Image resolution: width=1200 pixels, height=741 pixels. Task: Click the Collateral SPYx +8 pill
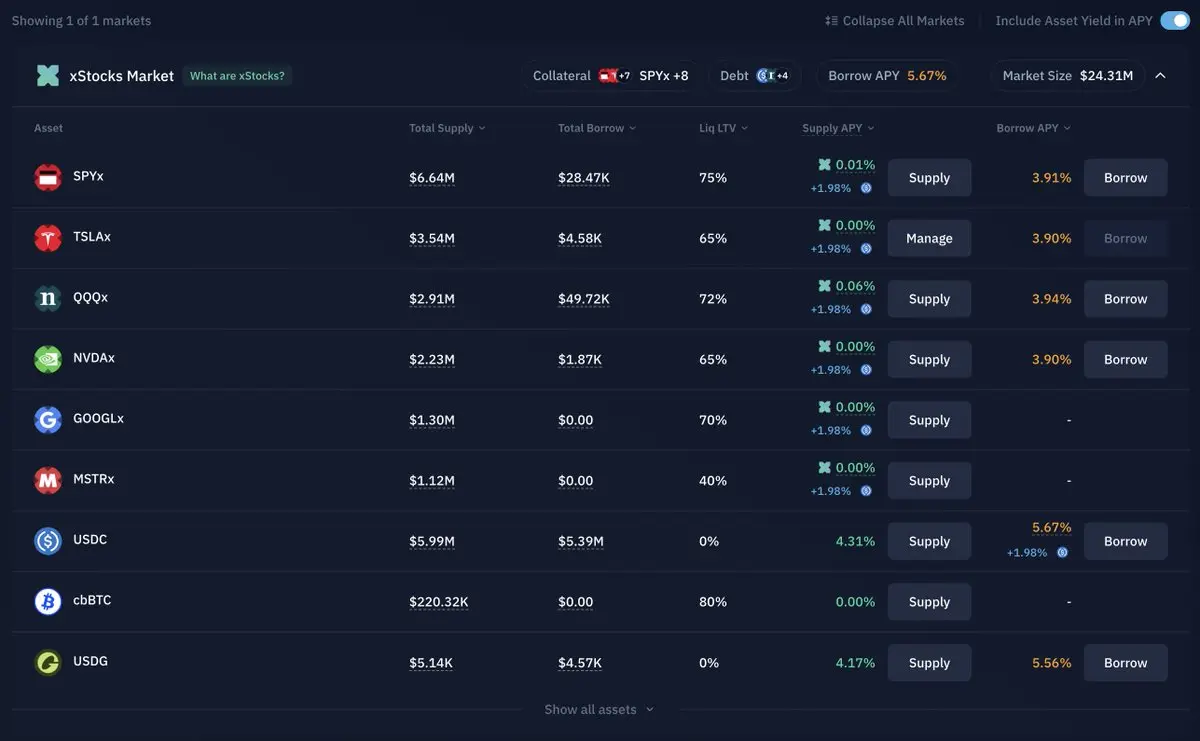[x=611, y=76]
